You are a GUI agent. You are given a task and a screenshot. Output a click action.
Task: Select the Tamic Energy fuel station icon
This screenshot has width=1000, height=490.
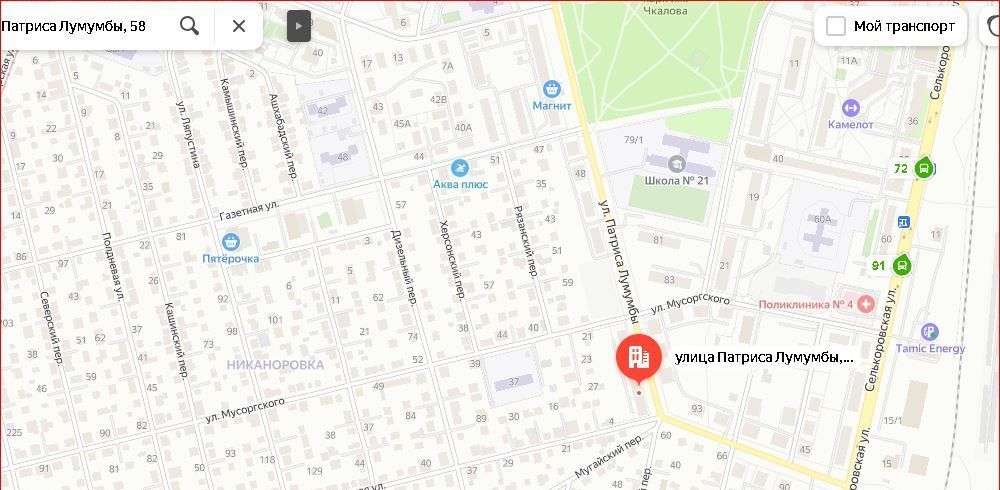click(930, 332)
